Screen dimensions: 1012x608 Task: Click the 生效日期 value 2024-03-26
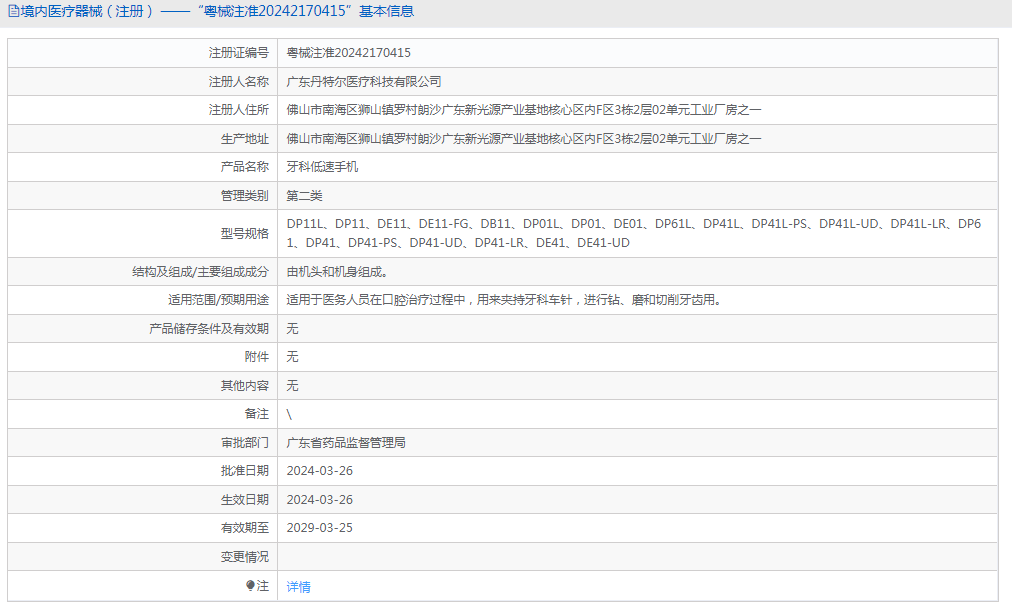[319, 500]
